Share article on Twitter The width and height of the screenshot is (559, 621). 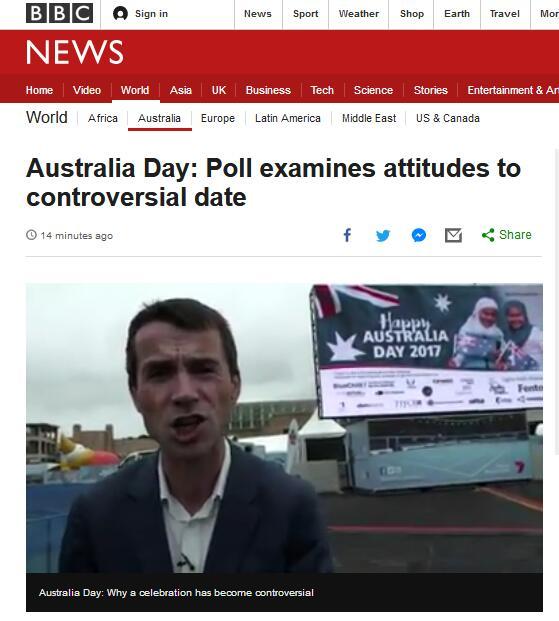tap(383, 236)
